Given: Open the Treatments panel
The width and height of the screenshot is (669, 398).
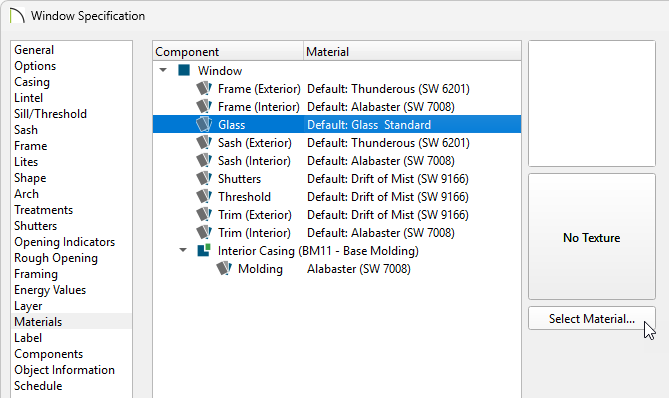Looking at the screenshot, I should point(44,210).
